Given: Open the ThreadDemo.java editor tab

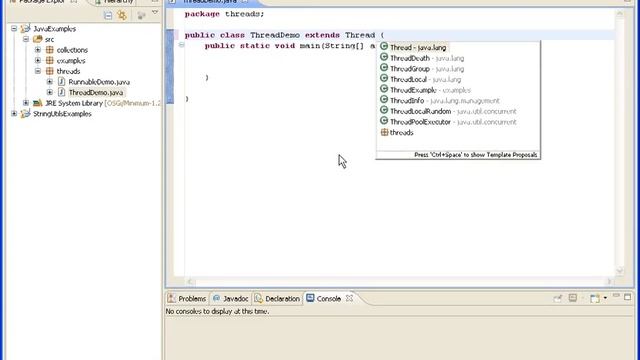Looking at the screenshot, I should [x=209, y=2].
